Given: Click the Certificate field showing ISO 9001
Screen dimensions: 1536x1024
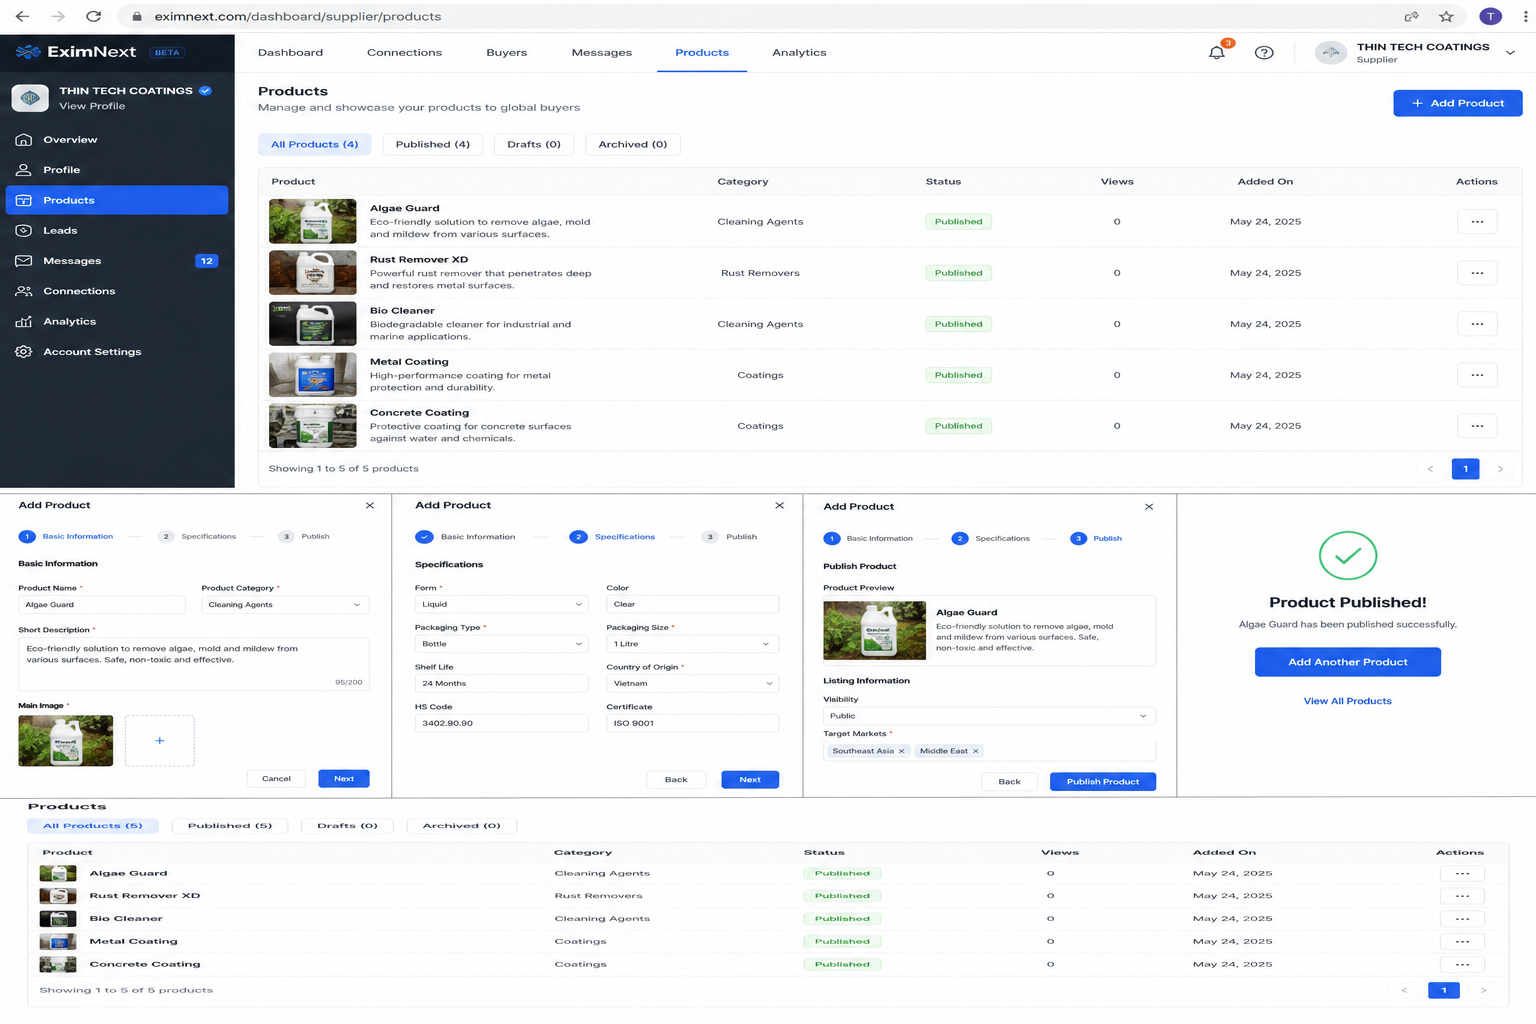Looking at the screenshot, I should [692, 723].
